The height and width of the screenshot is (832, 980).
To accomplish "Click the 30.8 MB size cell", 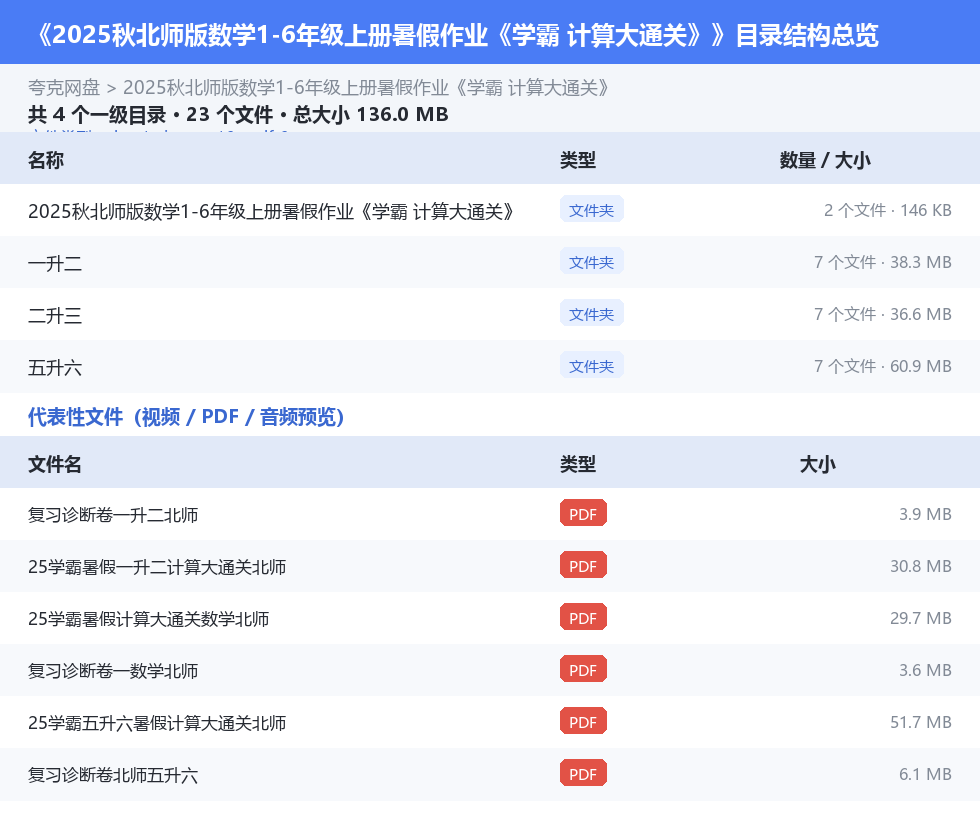I will point(921,566).
